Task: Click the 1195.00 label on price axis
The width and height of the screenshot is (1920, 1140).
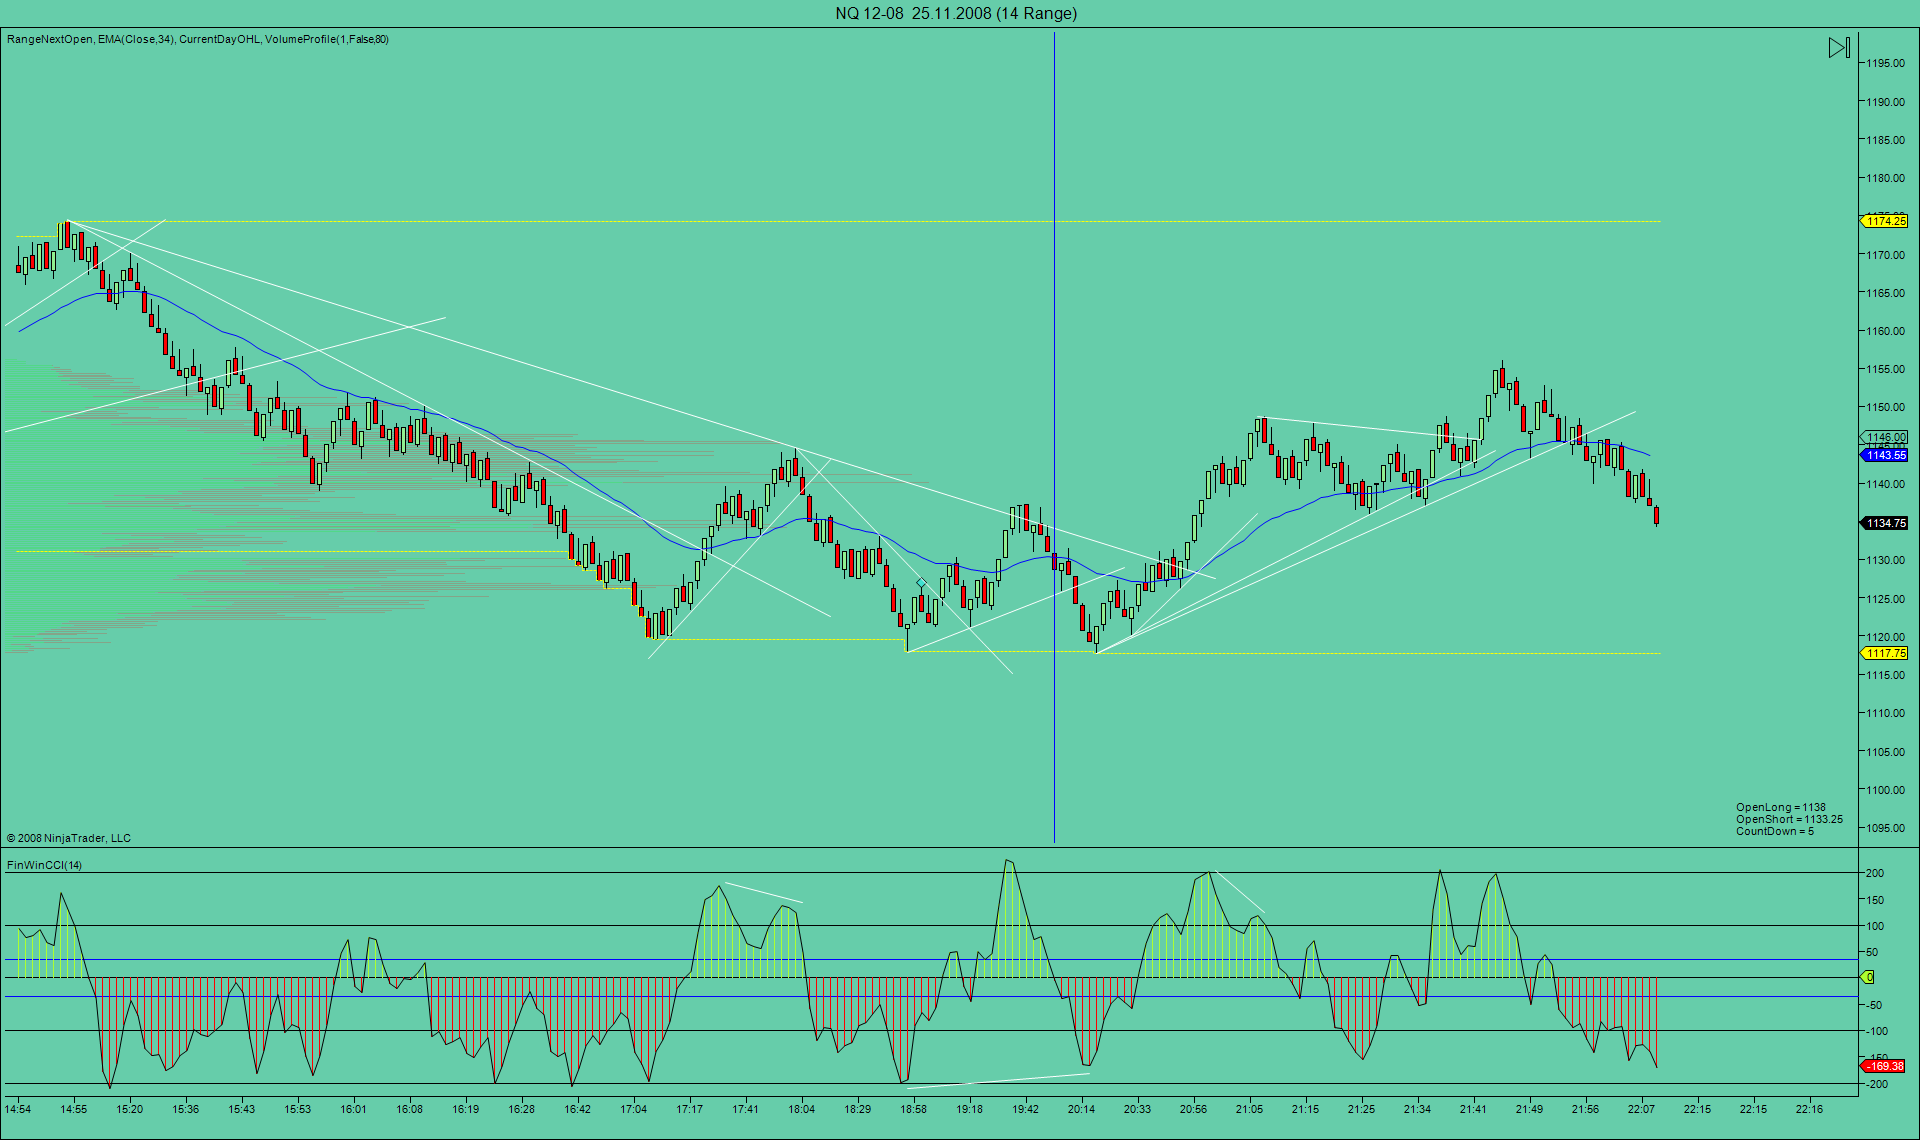Action: coord(1884,63)
